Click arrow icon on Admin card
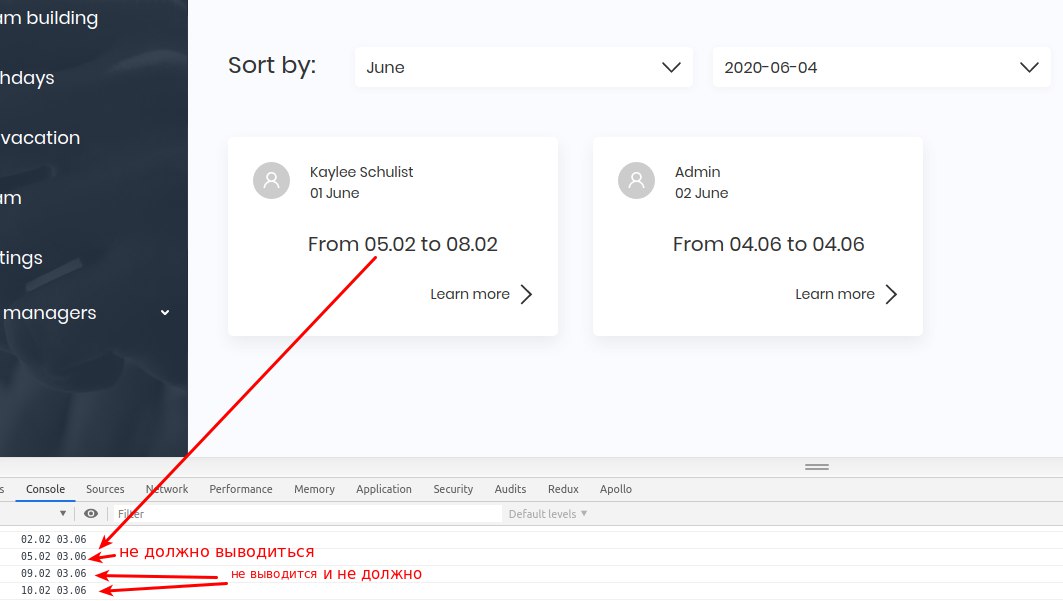Screen dimensions: 1063x601 (x=891, y=294)
